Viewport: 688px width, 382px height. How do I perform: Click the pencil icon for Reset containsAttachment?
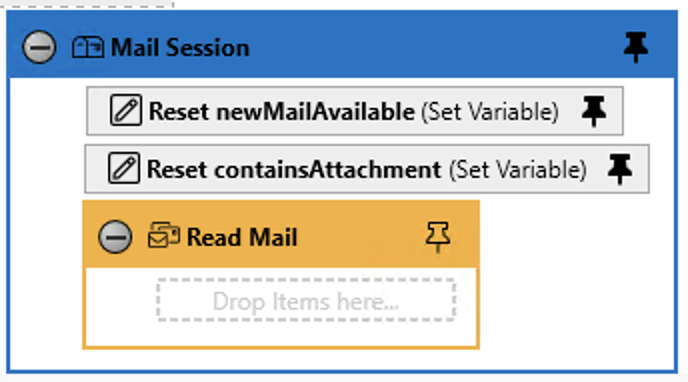click(x=124, y=168)
